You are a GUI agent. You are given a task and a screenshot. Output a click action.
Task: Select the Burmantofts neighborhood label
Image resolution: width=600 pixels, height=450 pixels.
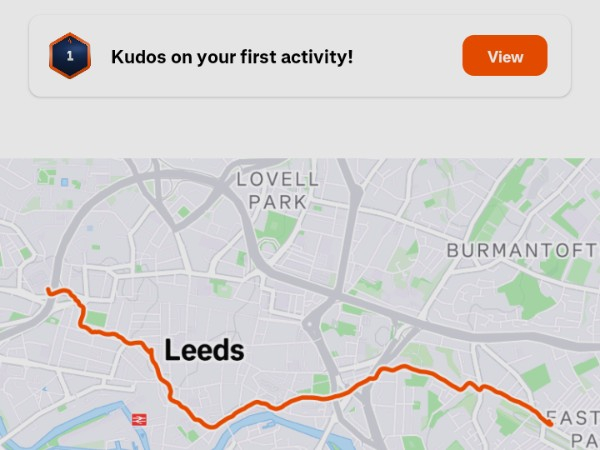tap(522, 249)
